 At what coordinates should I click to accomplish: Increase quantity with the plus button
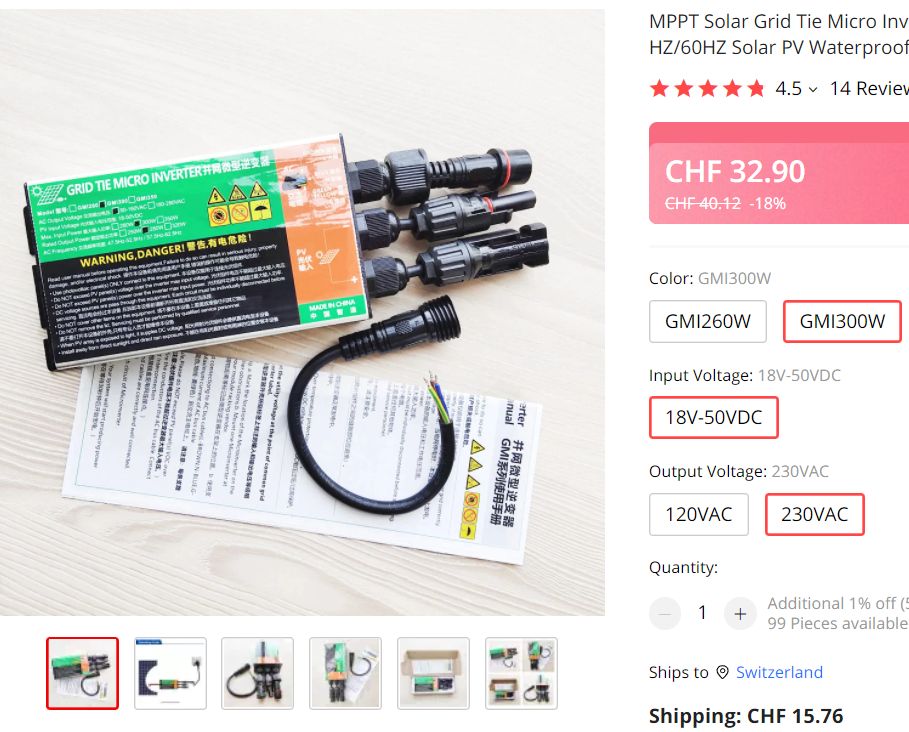(x=740, y=613)
